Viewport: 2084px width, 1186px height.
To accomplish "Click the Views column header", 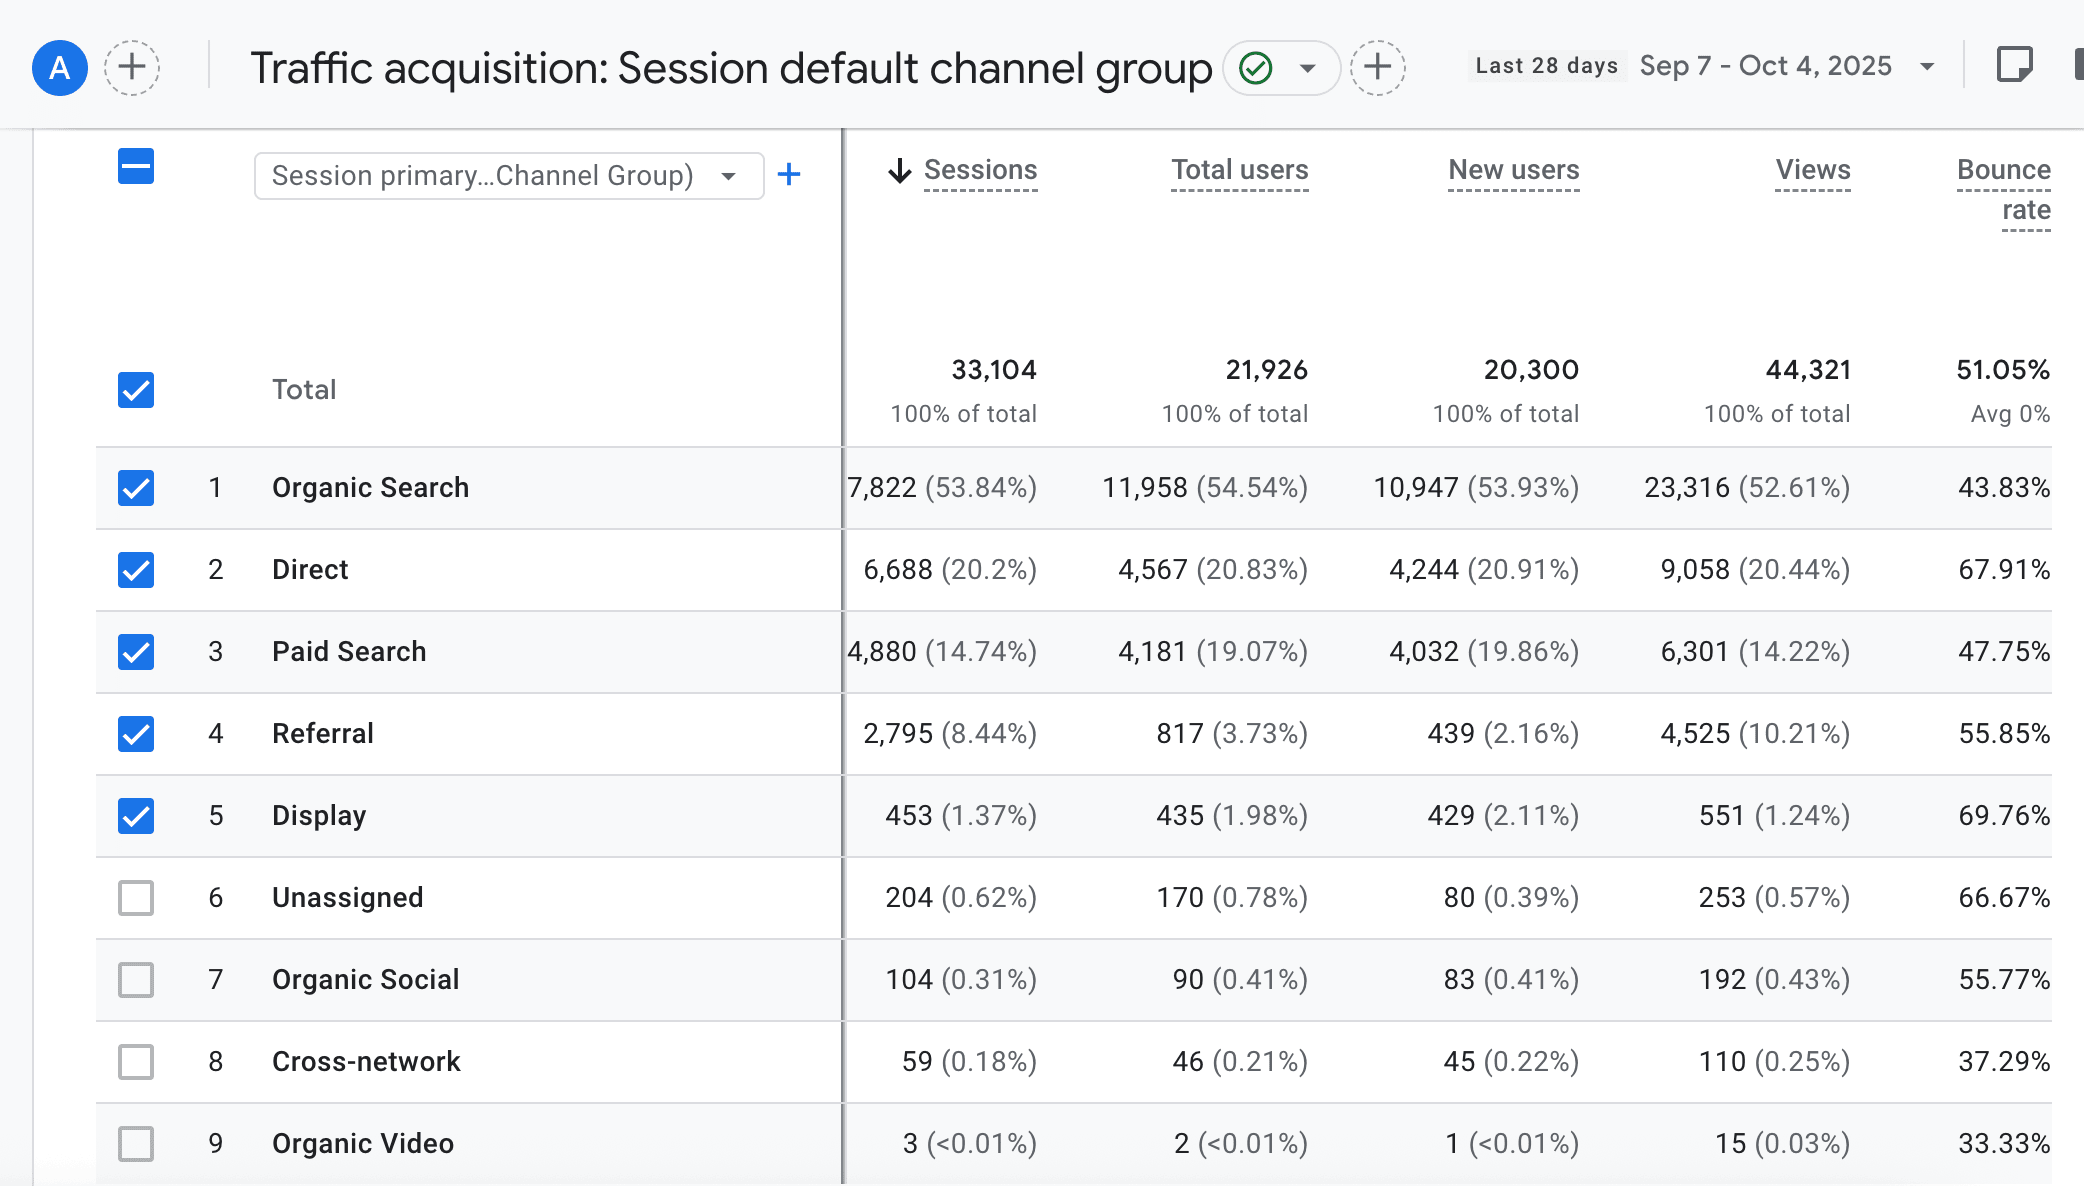I will click(1812, 170).
